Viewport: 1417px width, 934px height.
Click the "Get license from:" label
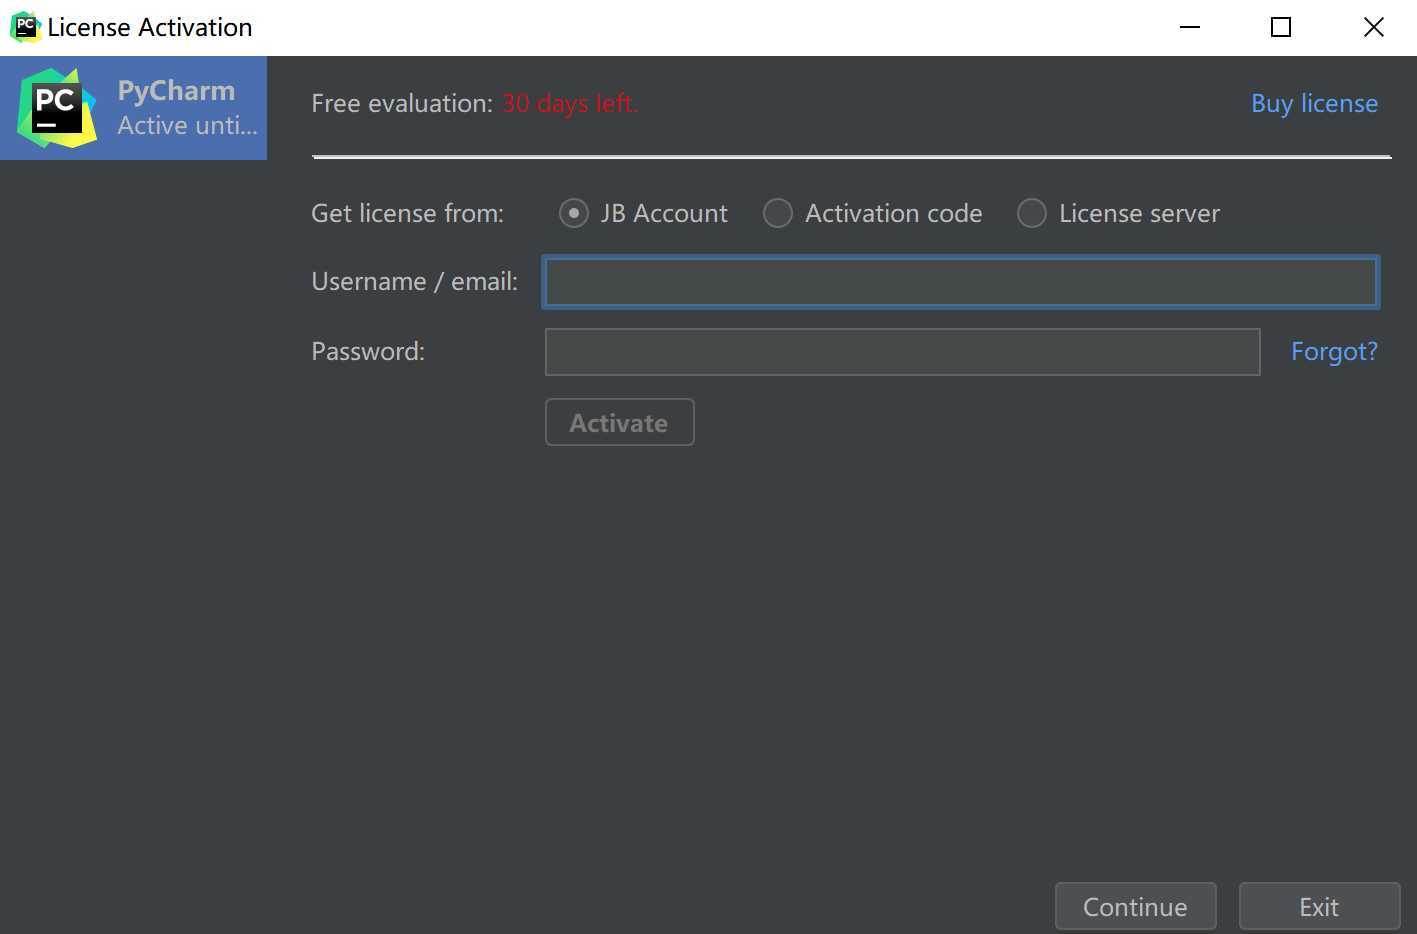407,214
